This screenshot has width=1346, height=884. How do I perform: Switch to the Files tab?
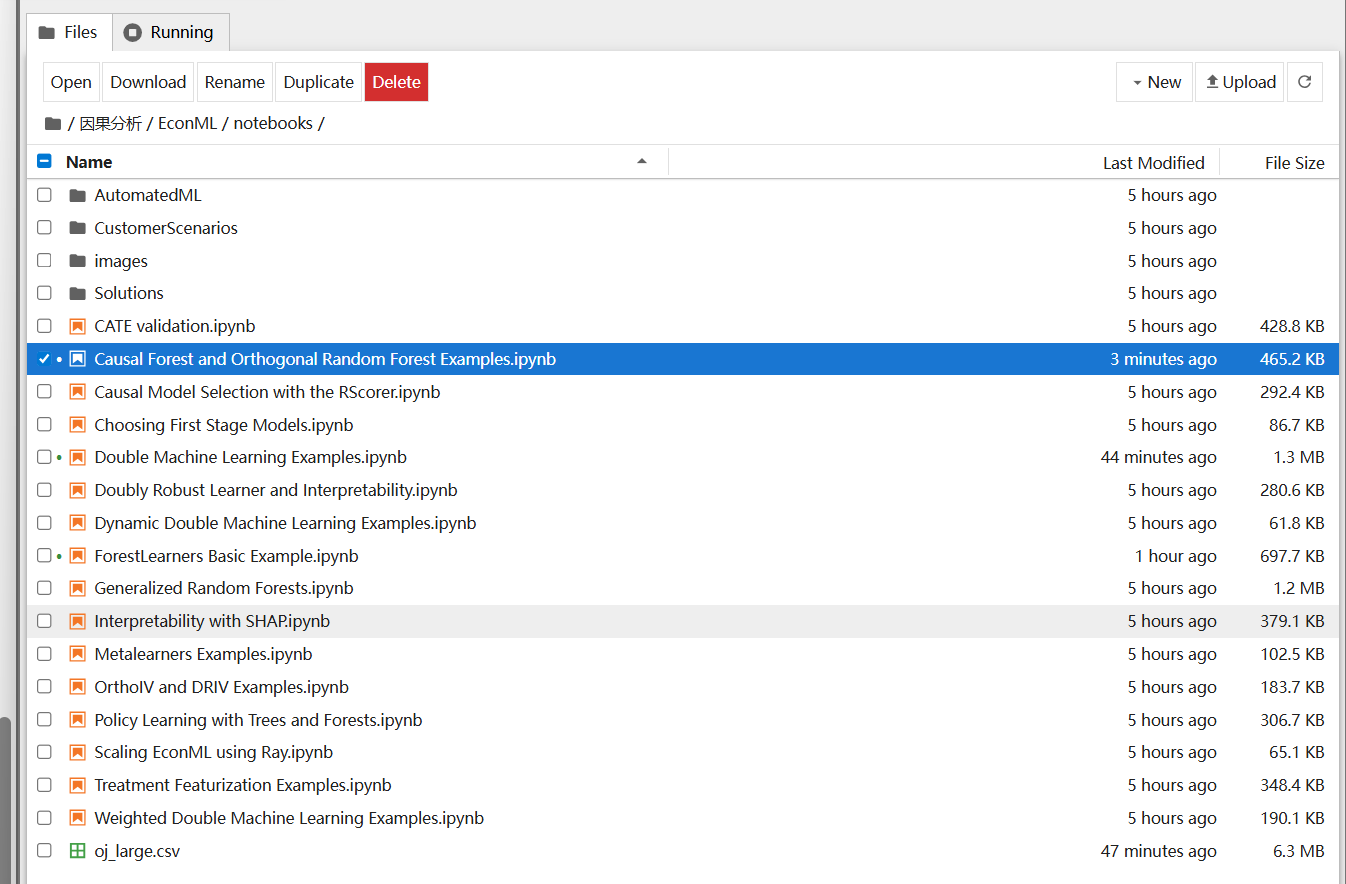(x=69, y=32)
